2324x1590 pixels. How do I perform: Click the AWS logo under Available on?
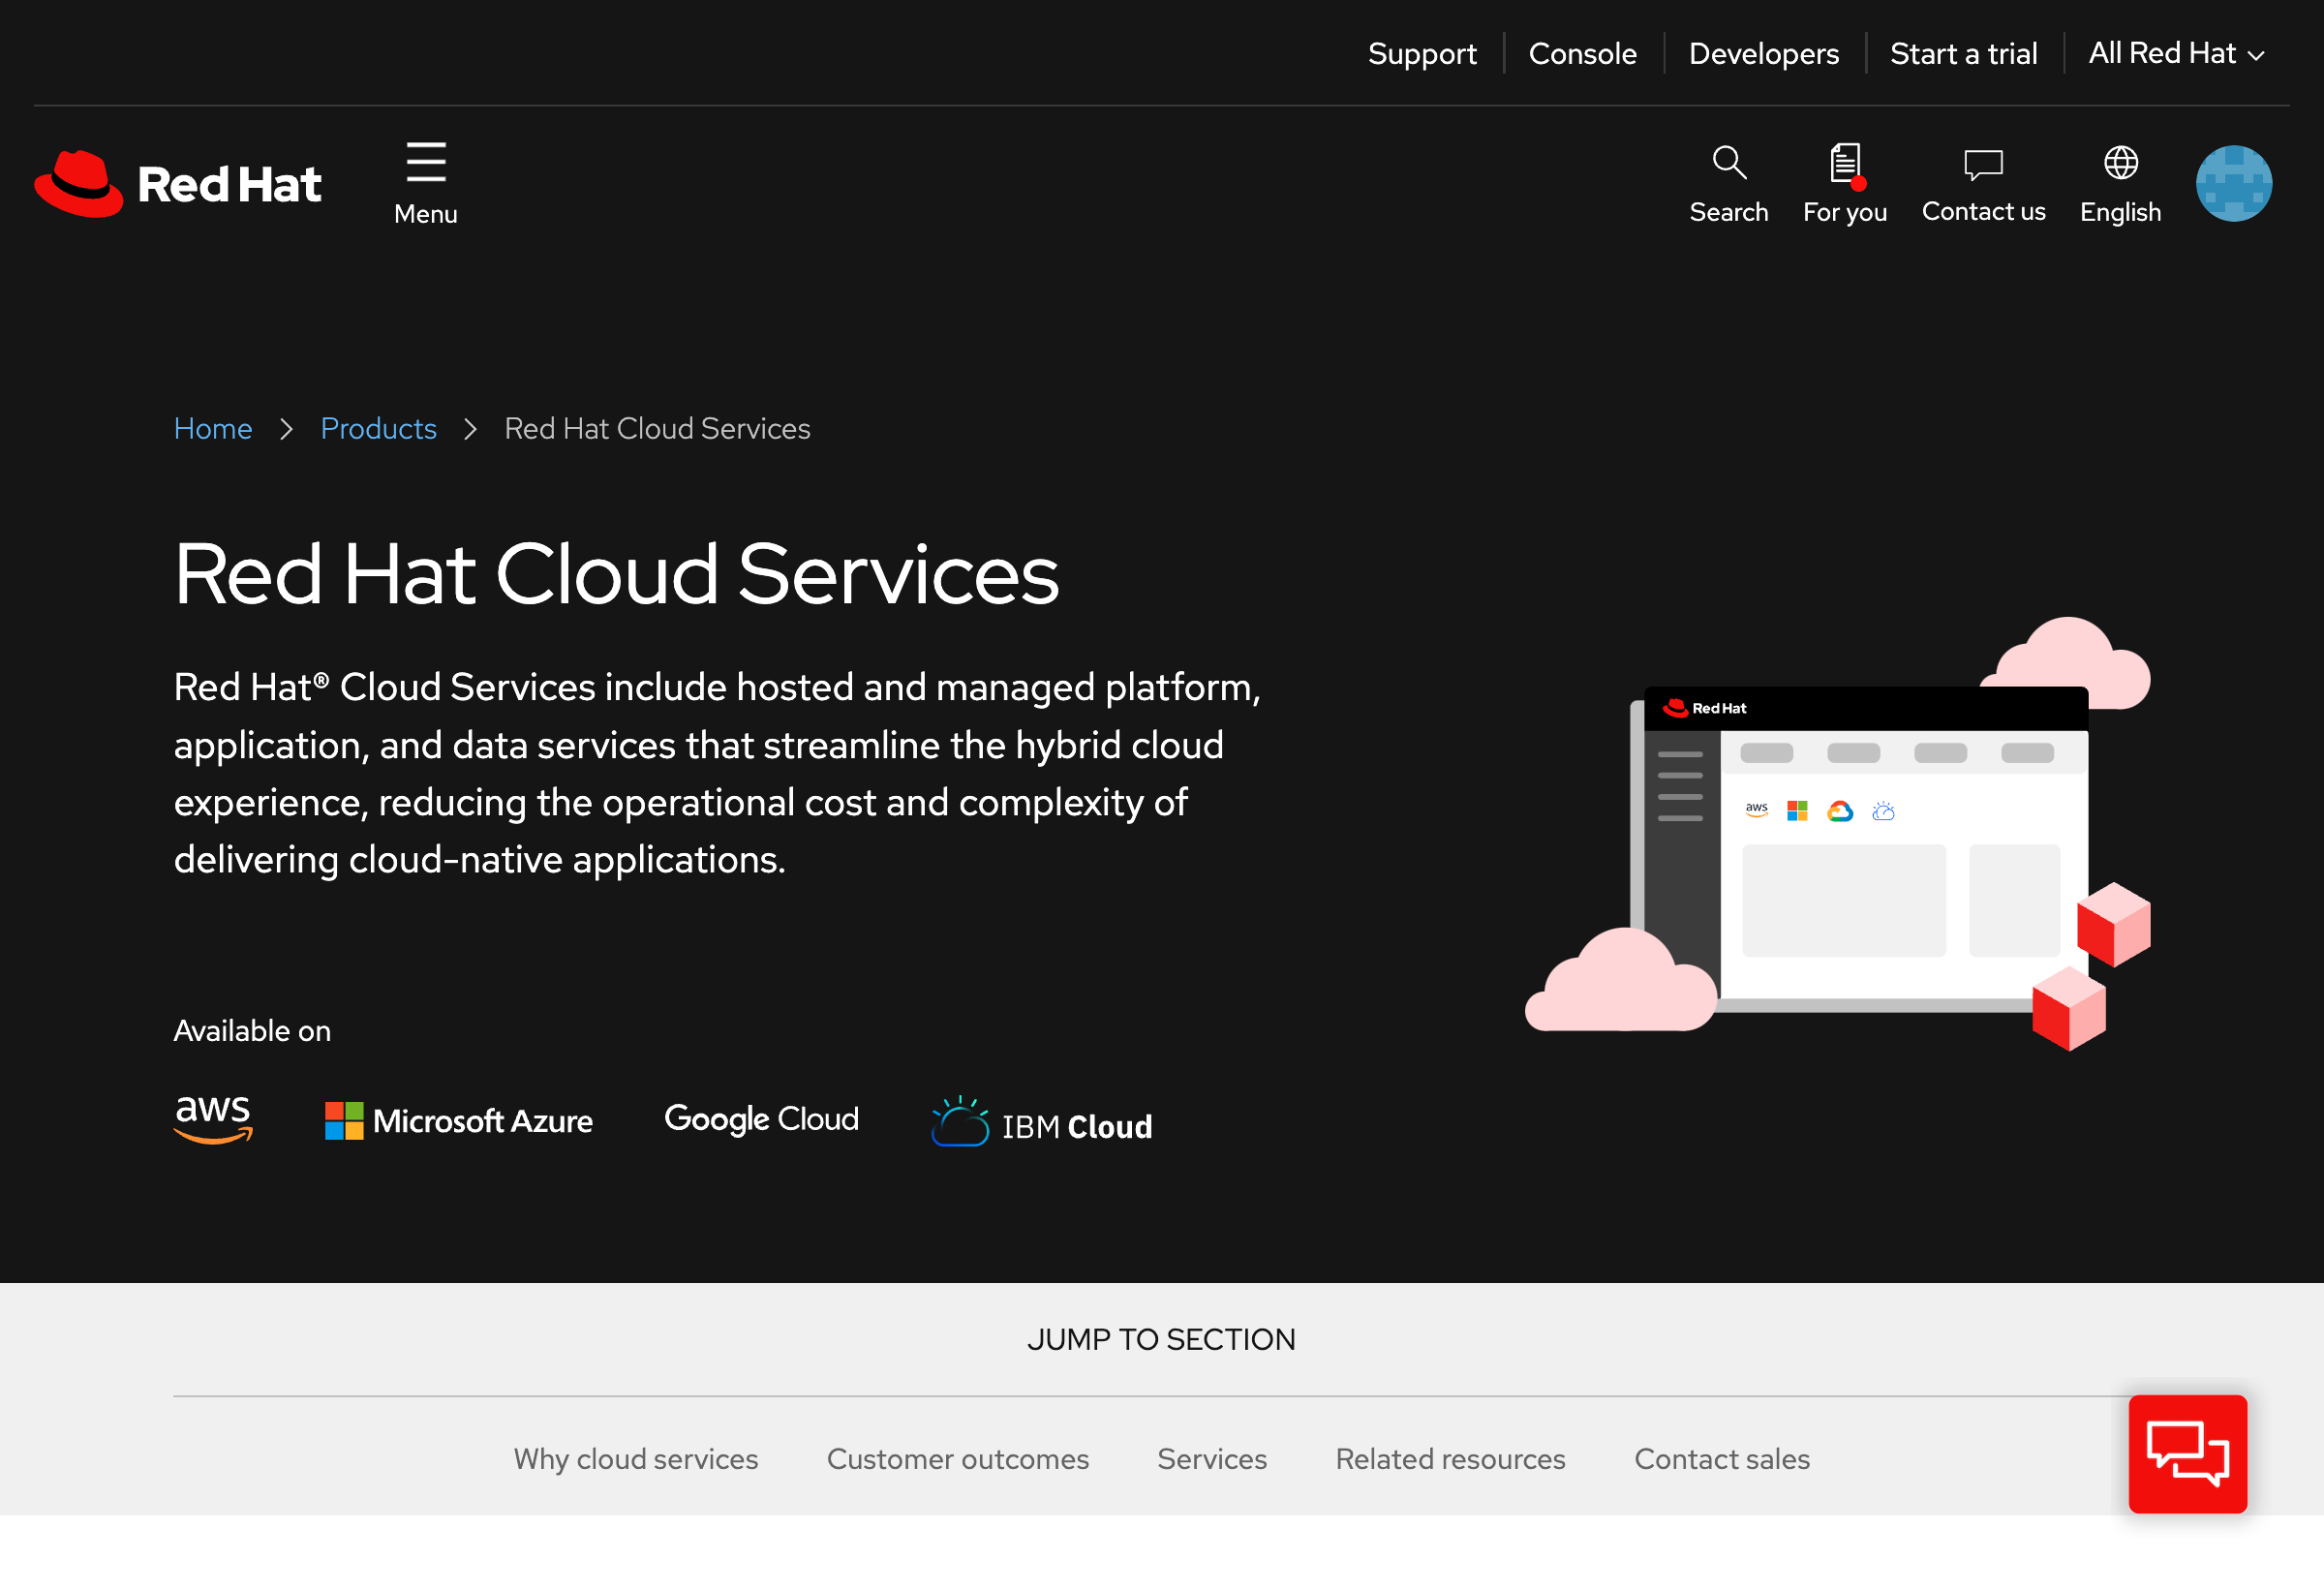click(212, 1120)
